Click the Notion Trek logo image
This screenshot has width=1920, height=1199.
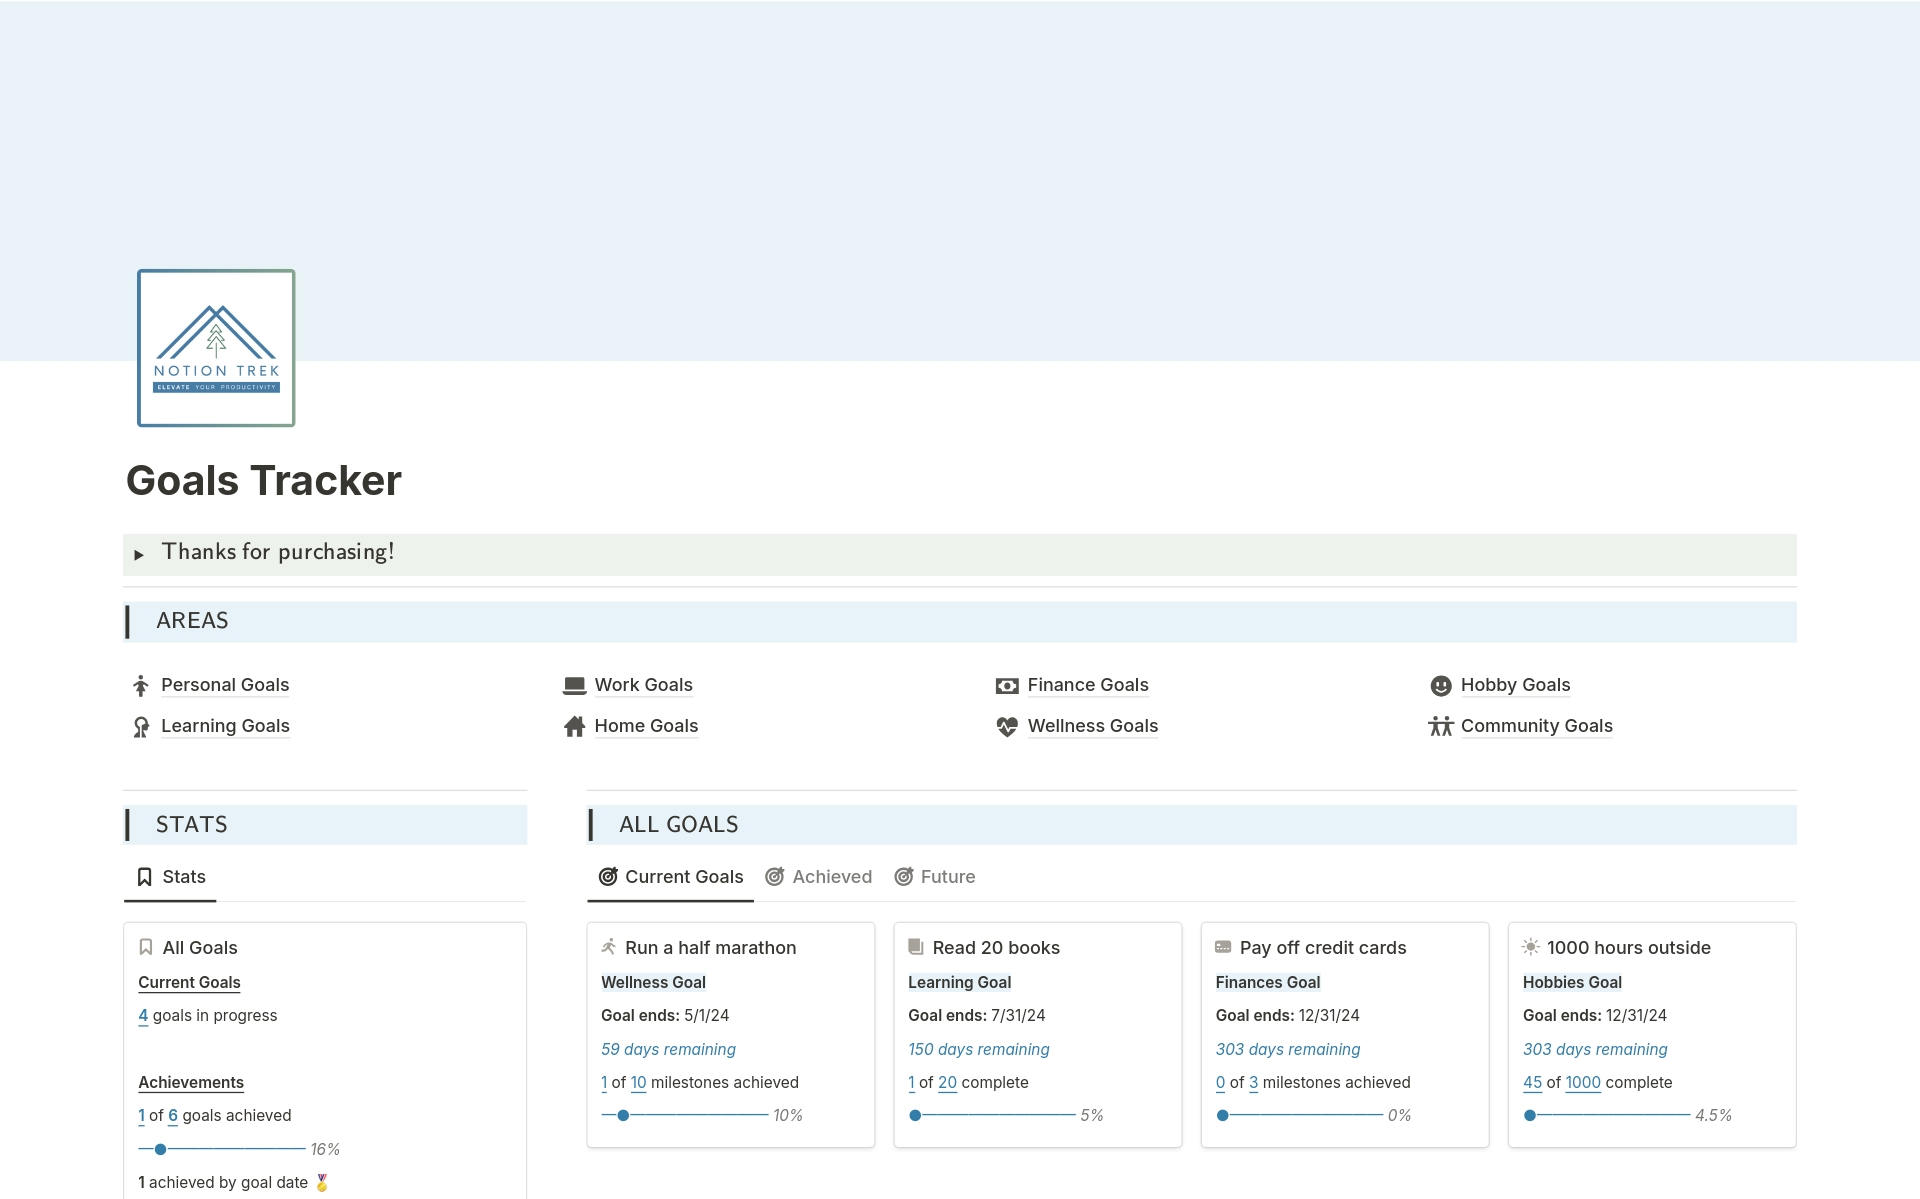(216, 348)
